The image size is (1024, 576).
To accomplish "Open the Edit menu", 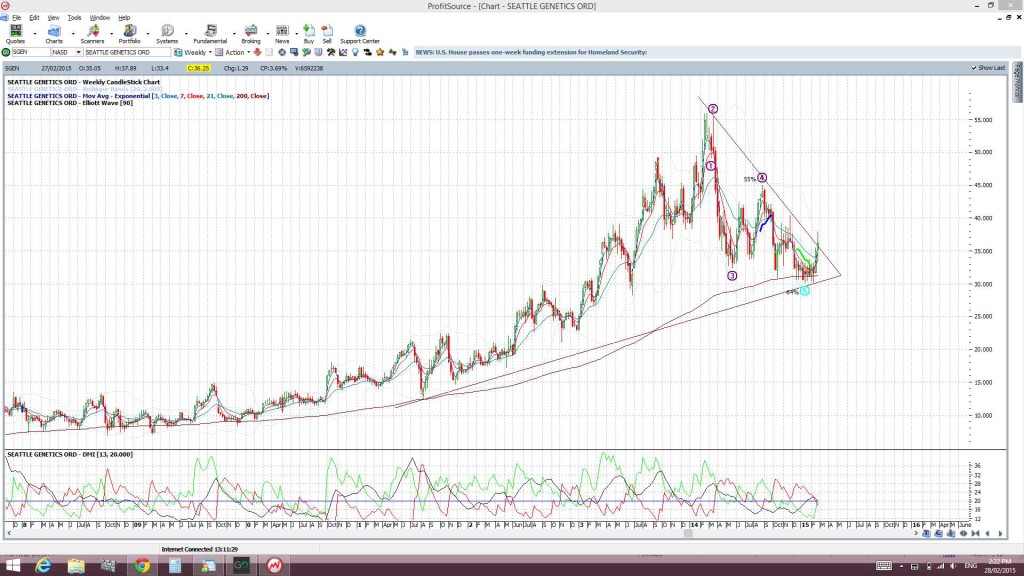I will pyautogui.click(x=34, y=18).
